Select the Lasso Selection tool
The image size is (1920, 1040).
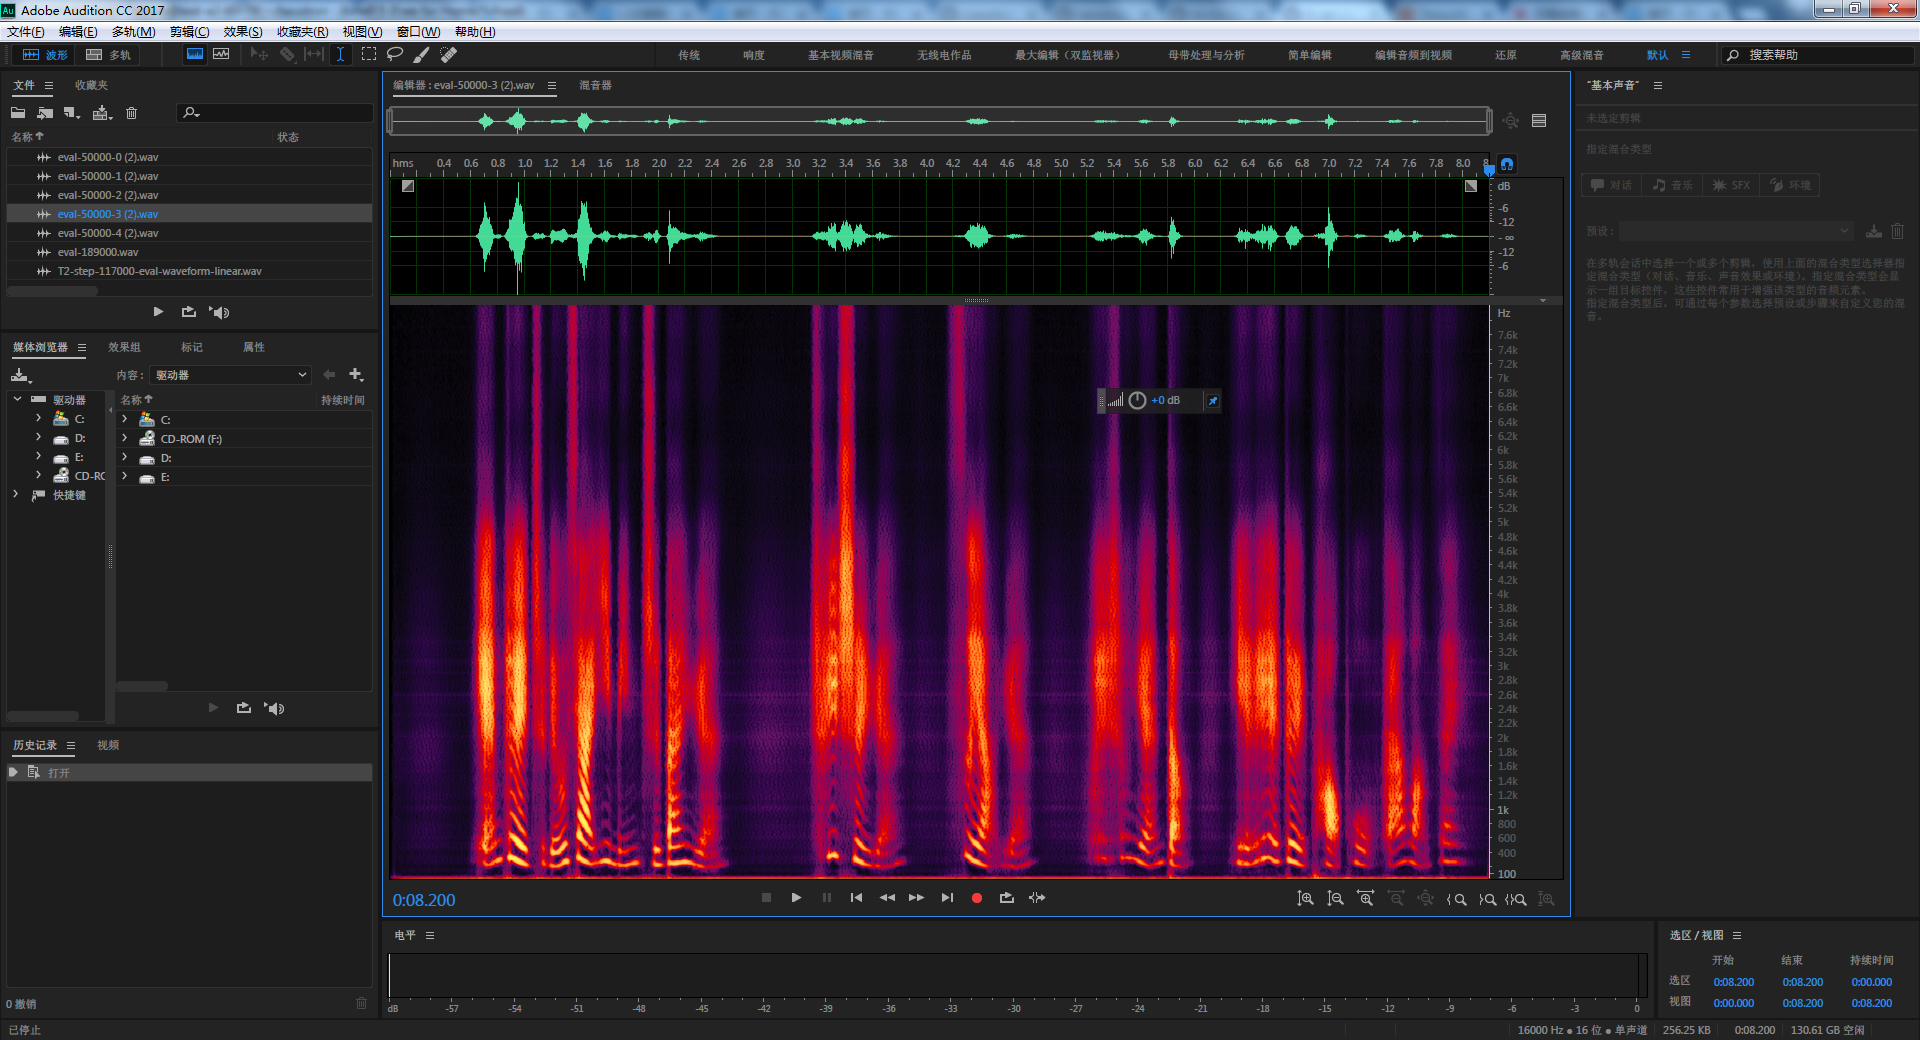pyautogui.click(x=395, y=55)
